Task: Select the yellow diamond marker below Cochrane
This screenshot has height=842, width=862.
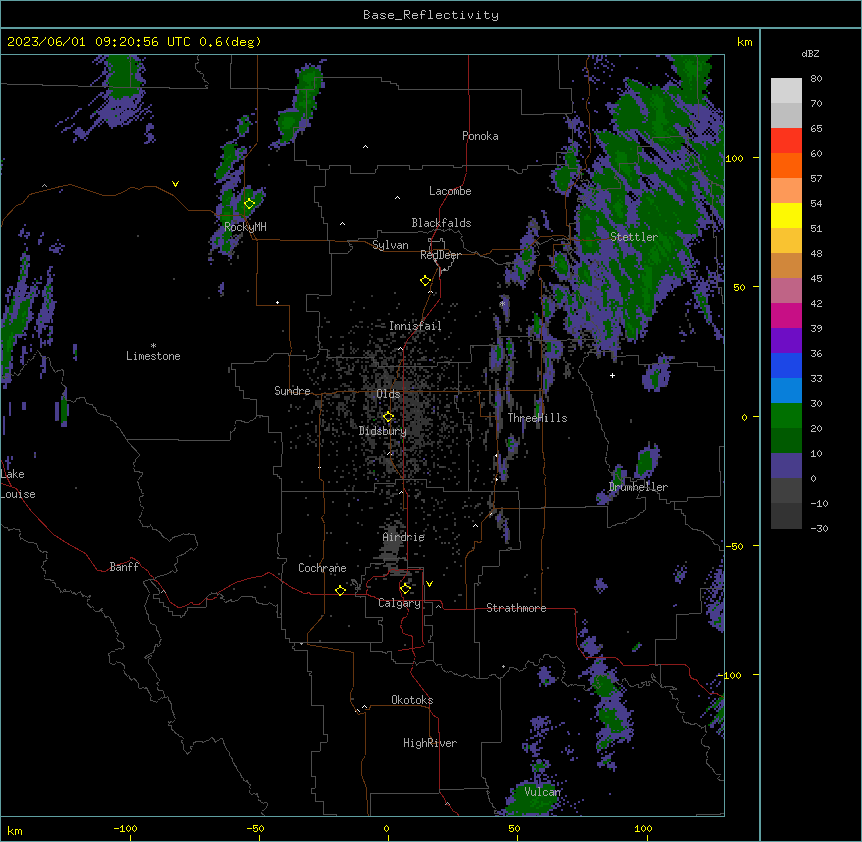Action: click(340, 590)
